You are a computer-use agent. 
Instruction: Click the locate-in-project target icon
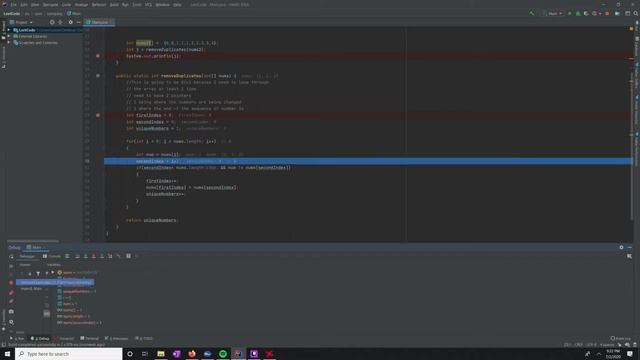(x=52, y=22)
